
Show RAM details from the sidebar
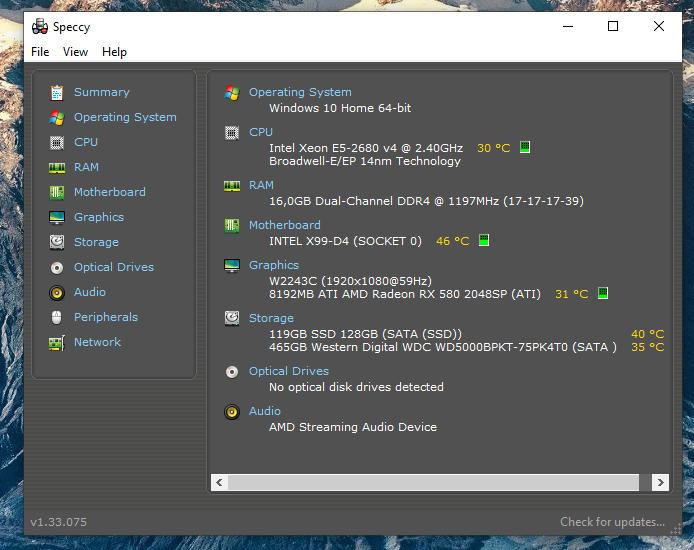[86, 167]
